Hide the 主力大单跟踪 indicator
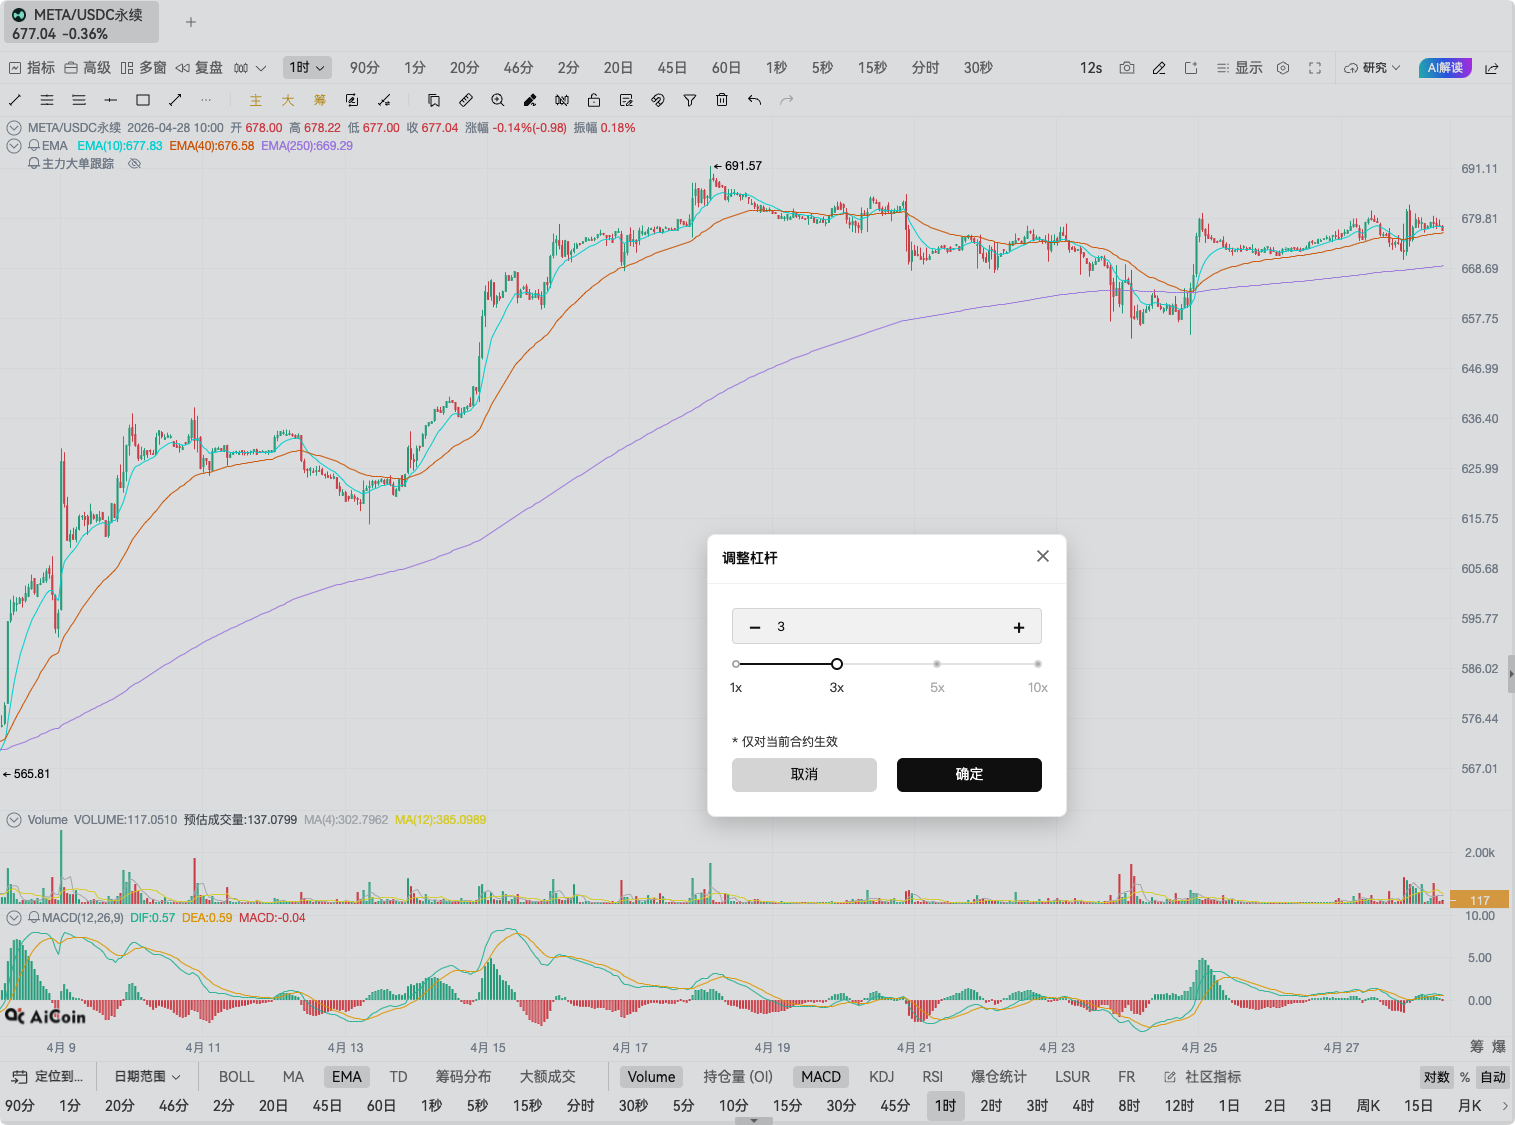This screenshot has height=1125, width=1515. coord(134,163)
